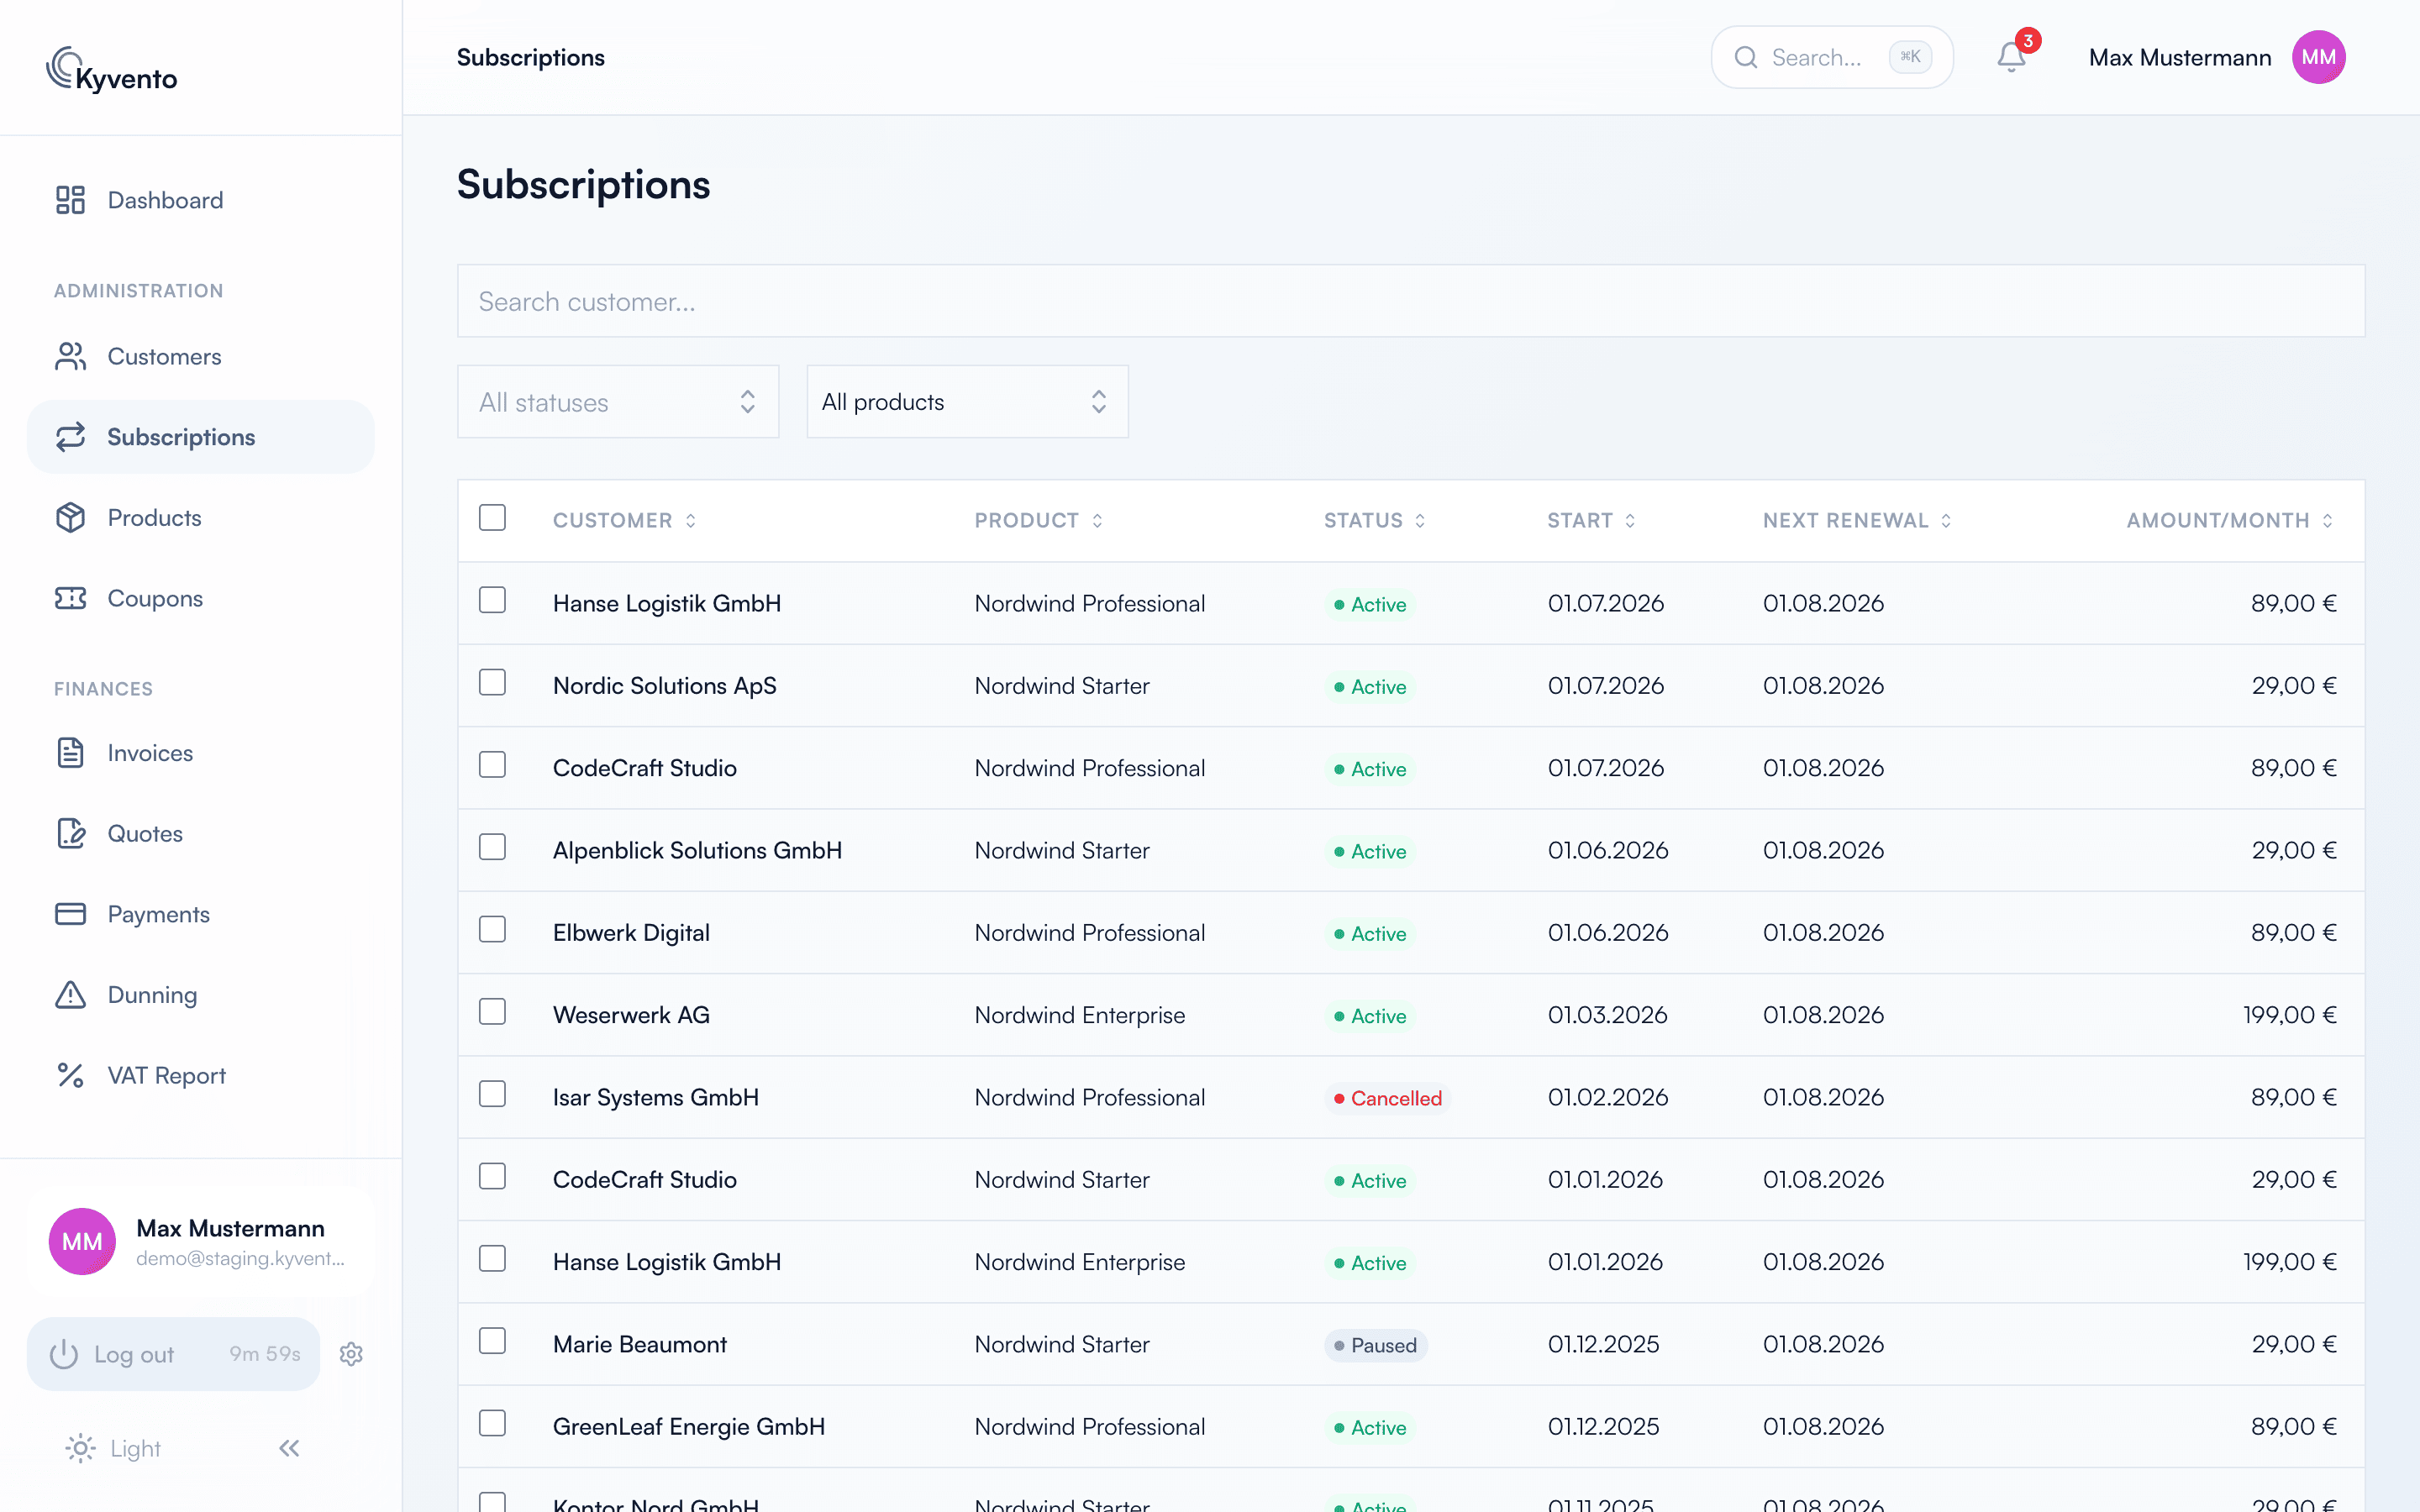Open Max Mustermann menu in header
This screenshot has width=2420, height=1512.
(2216, 57)
